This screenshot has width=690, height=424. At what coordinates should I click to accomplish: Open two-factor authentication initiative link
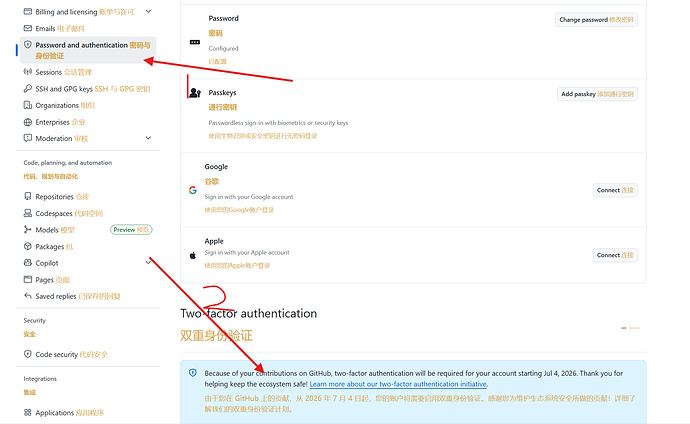(x=398, y=384)
